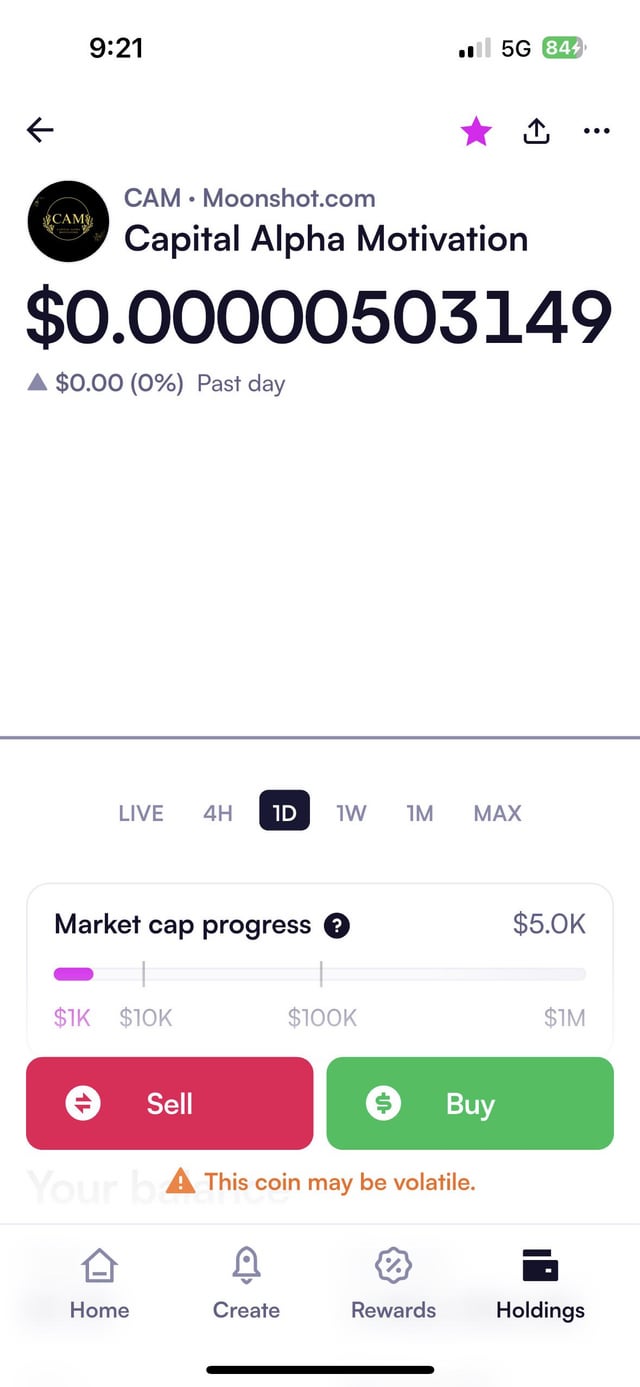Open market cap progress help icon
640x1387 pixels.
click(337, 926)
